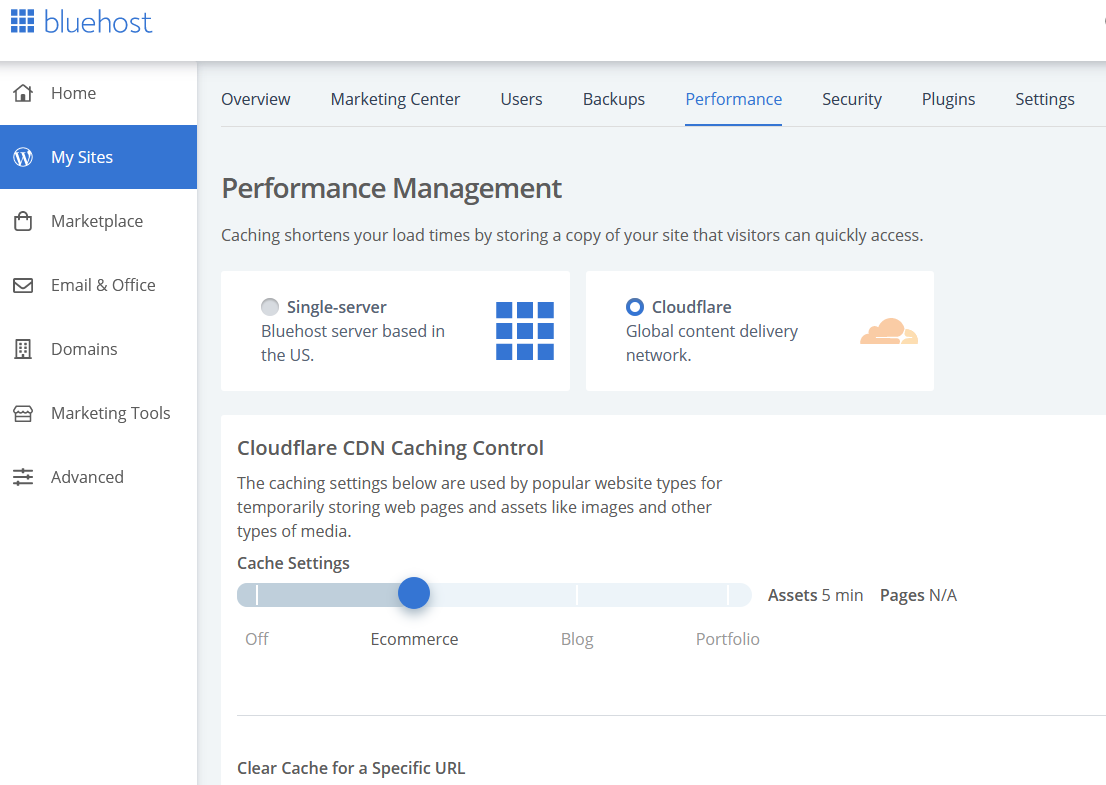Screen dimensions: 1106x785
Task: Click the Clear Cache for a Specific URL heading
Action: pyautogui.click(x=351, y=768)
